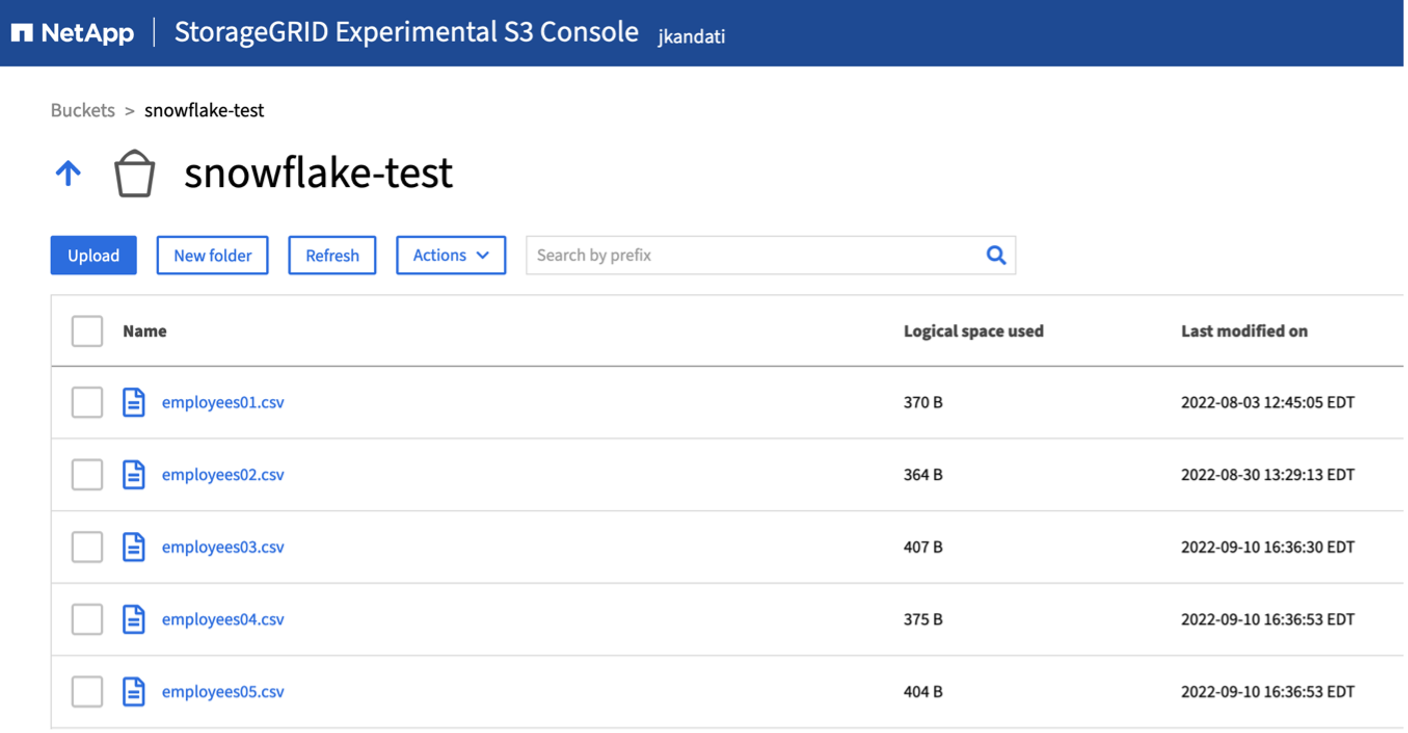Go to Buckets in the breadcrumb
This screenshot has height=733, width=1408.
(x=83, y=110)
